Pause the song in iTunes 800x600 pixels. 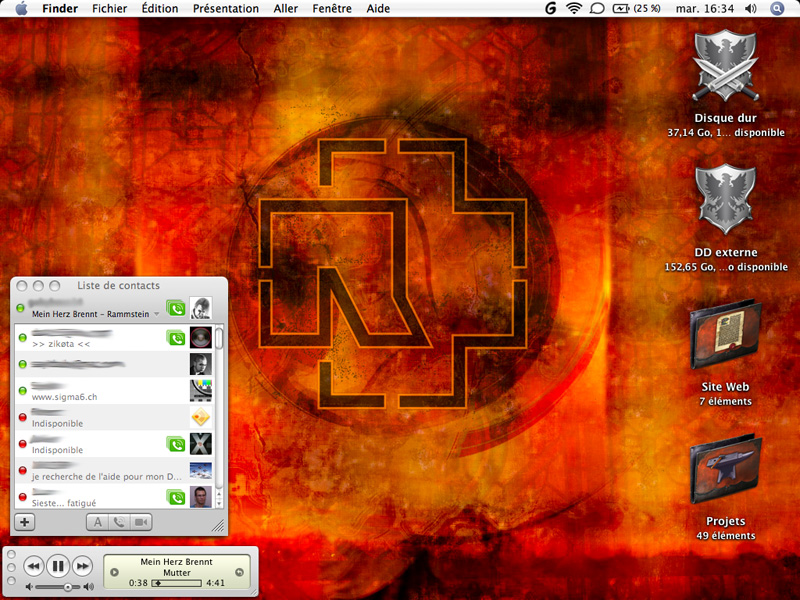coord(58,566)
